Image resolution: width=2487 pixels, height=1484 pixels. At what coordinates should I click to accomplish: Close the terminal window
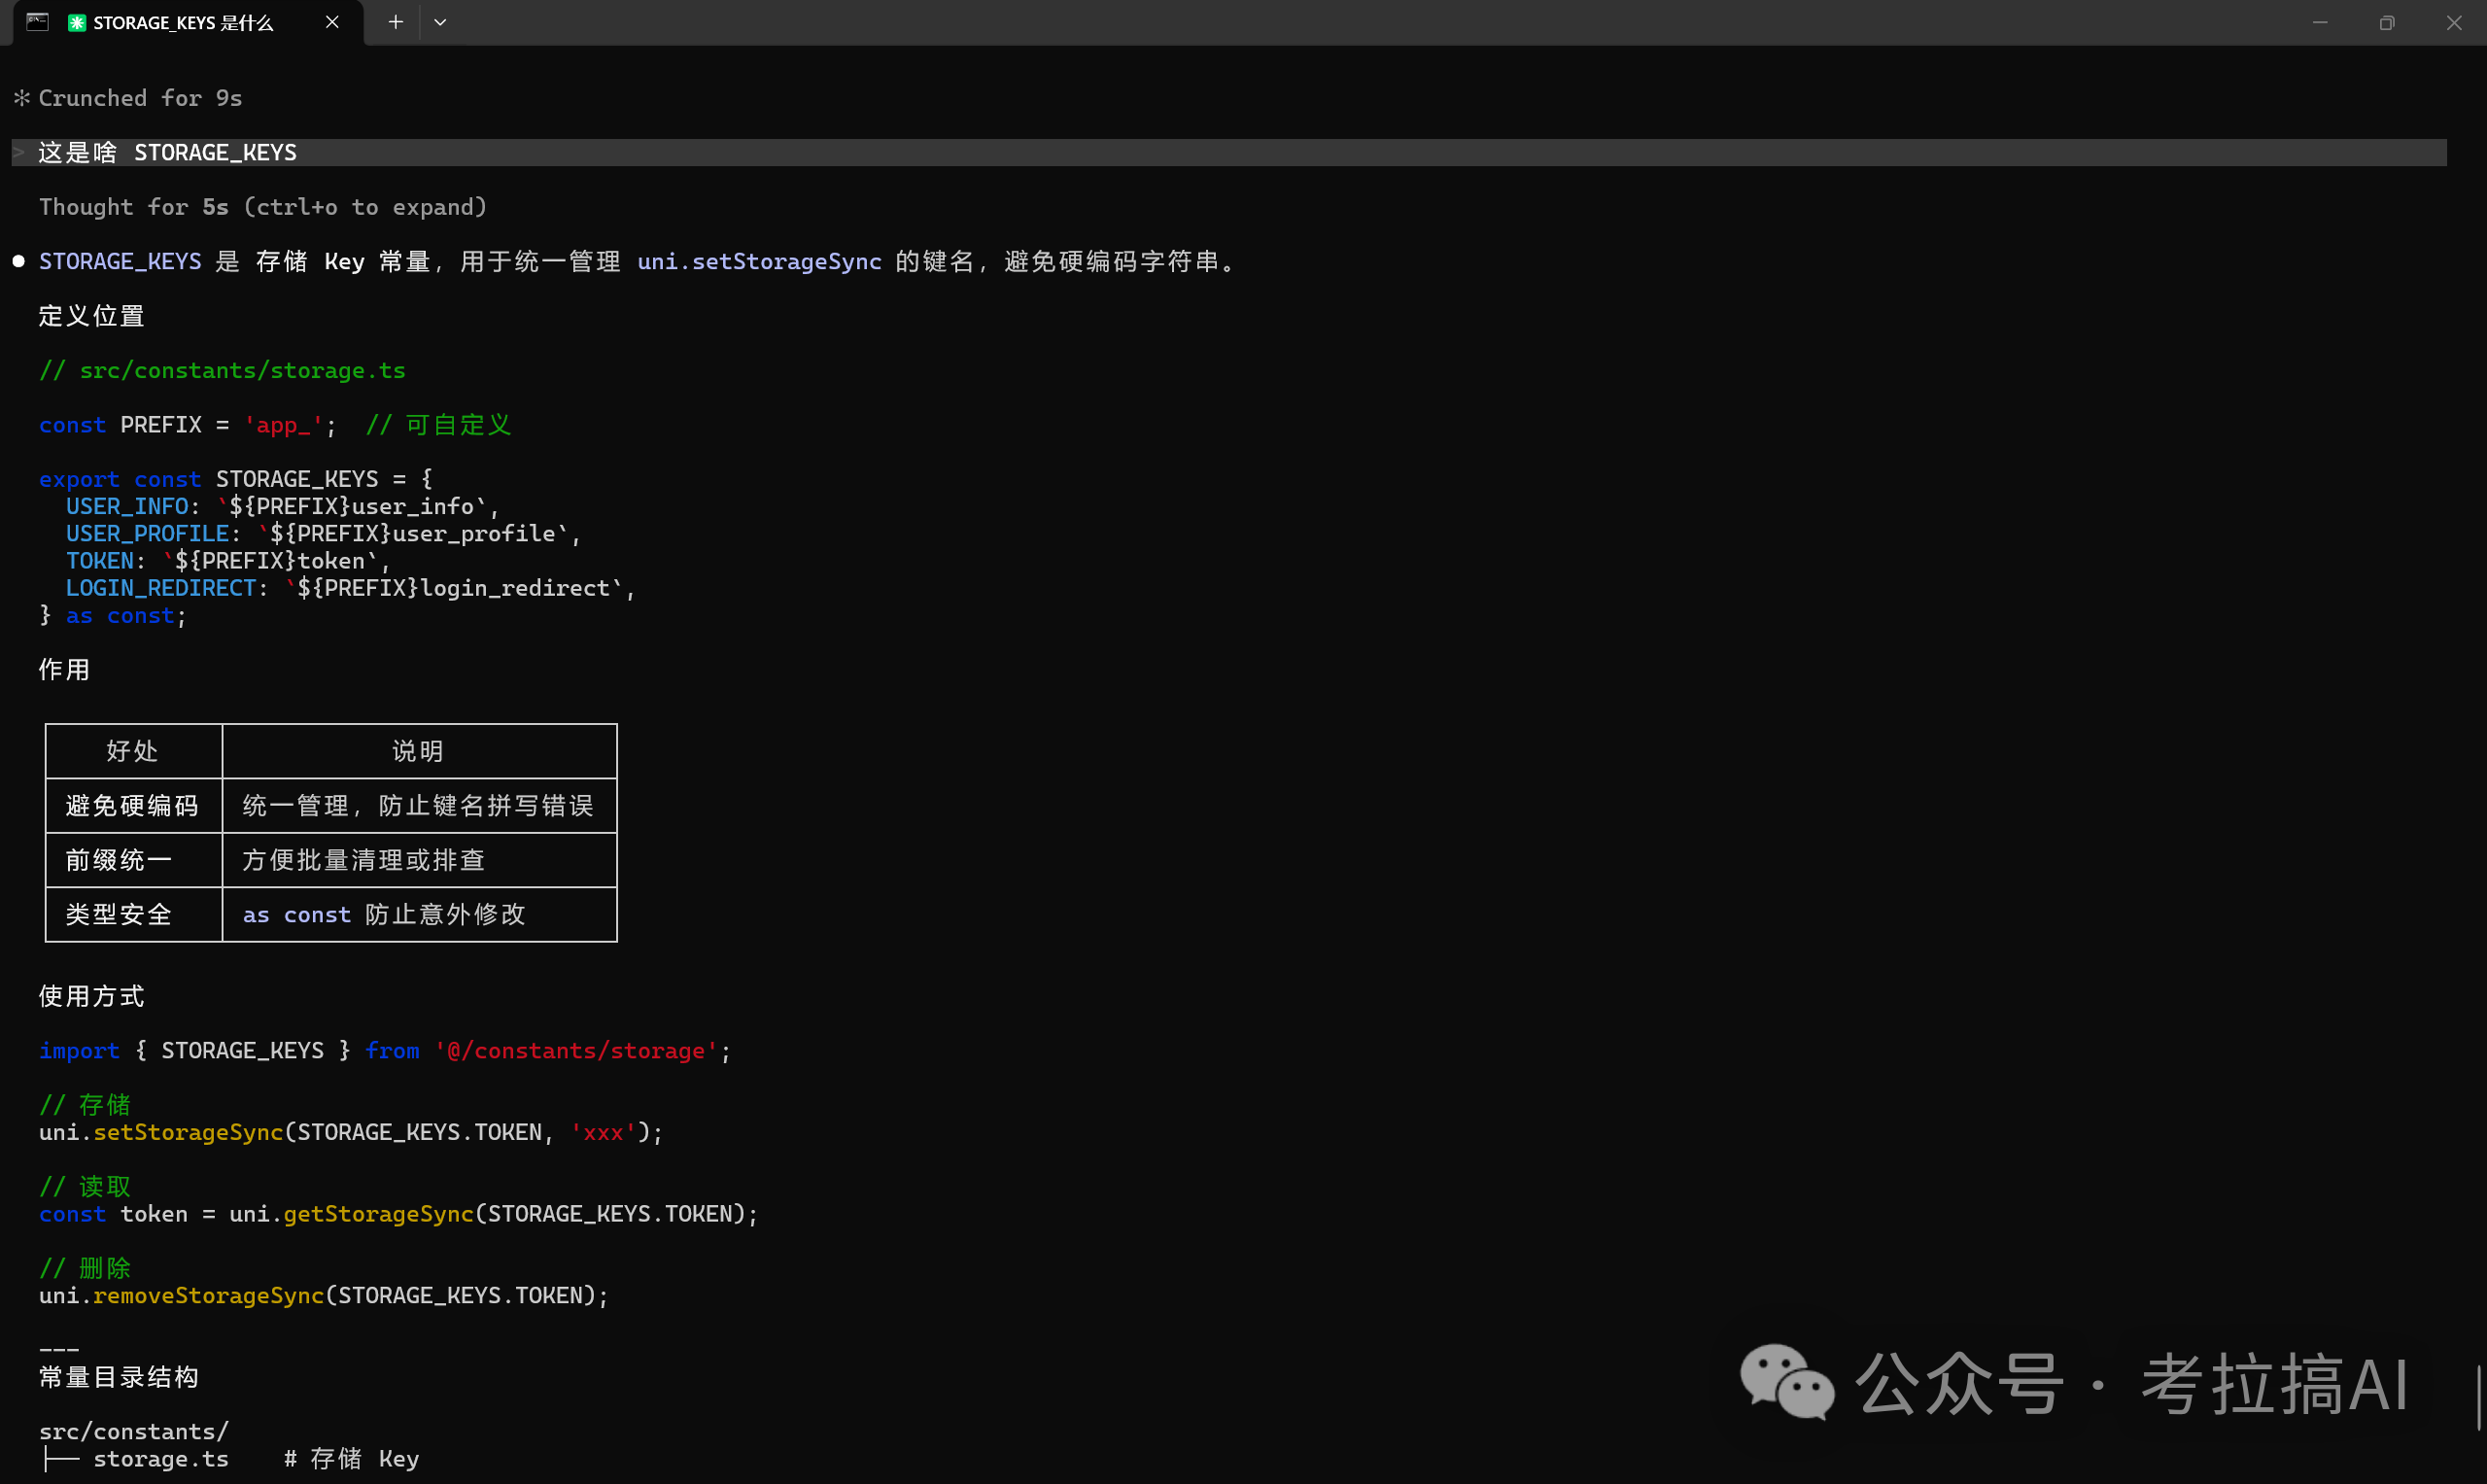[2454, 22]
